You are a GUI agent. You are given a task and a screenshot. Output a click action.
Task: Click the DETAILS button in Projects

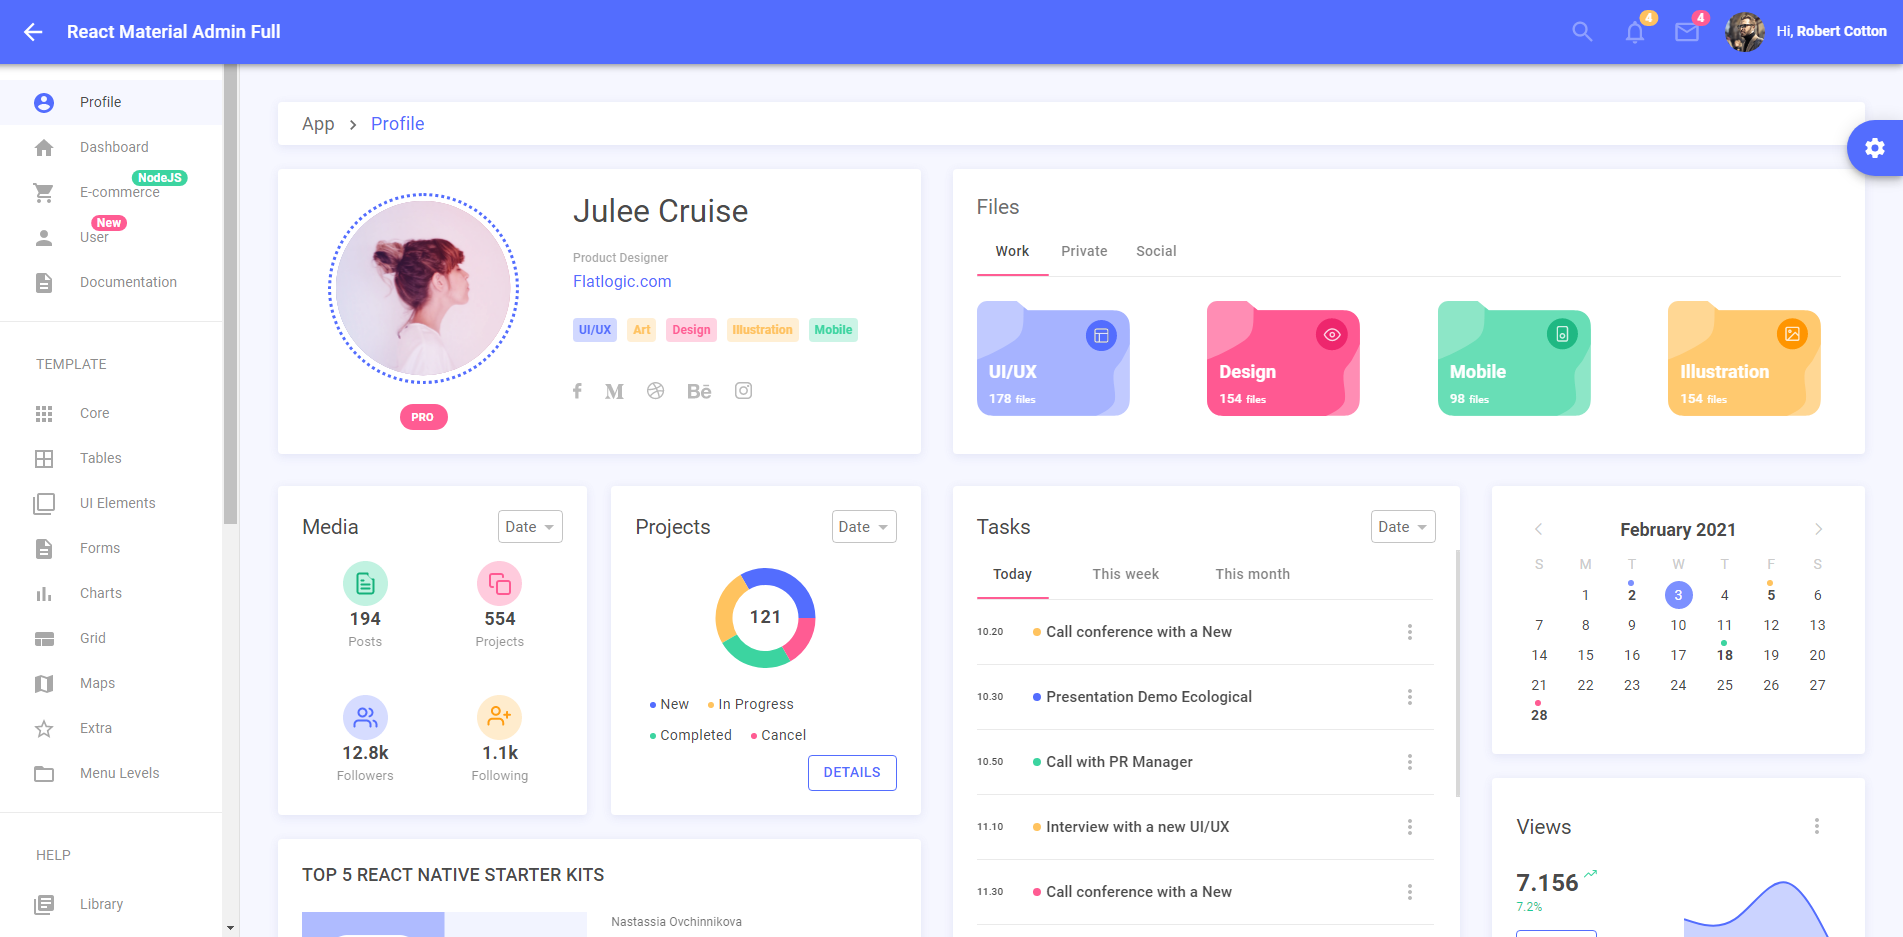coord(852,772)
